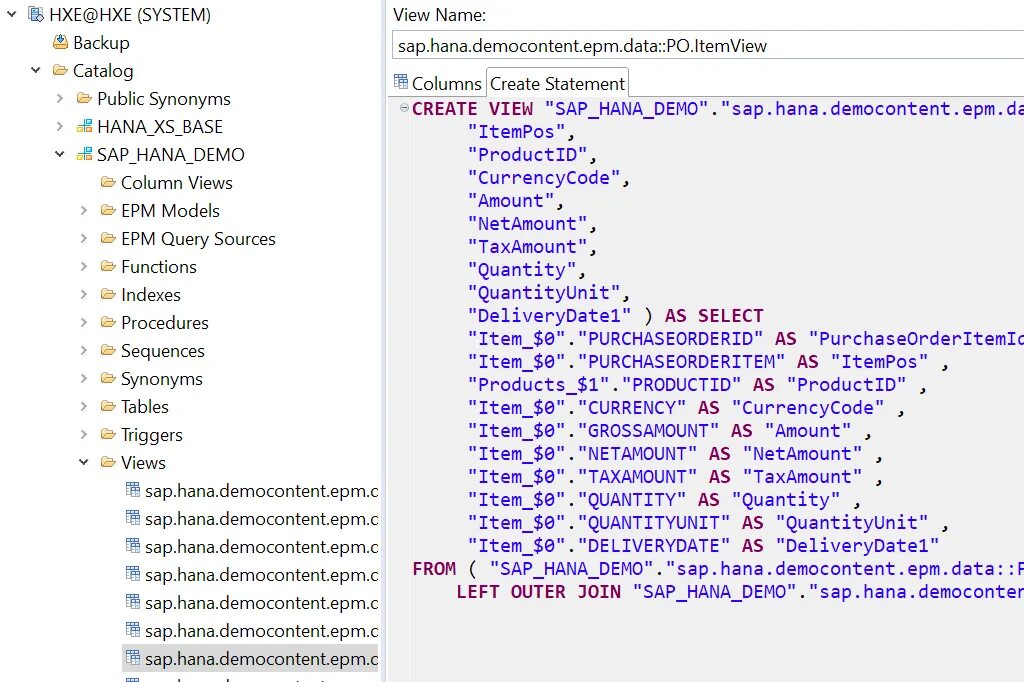1024x682 pixels.
Task: Click the HXE@HXE system database icon
Action: 36,15
